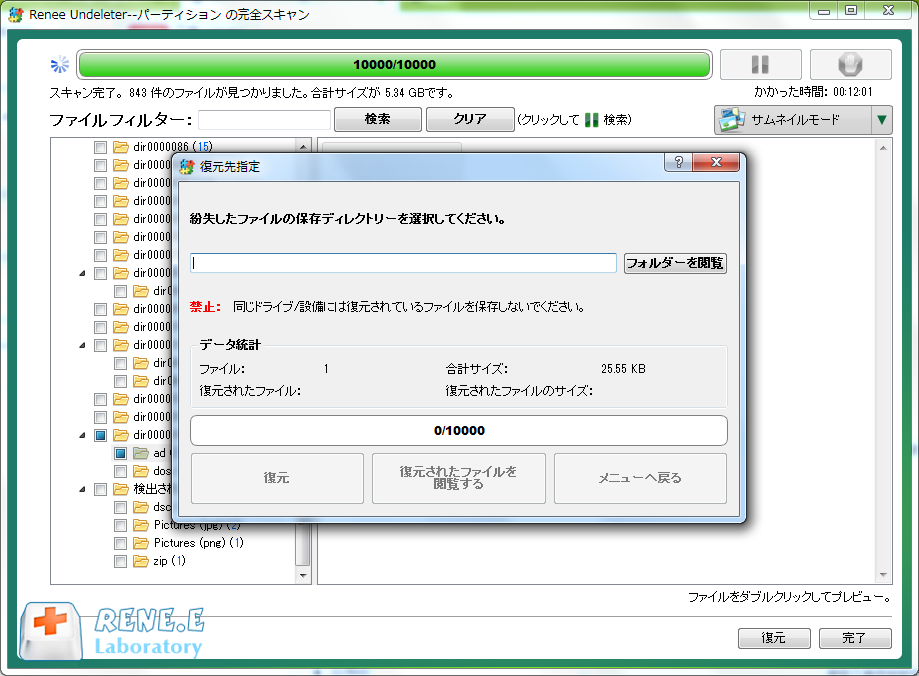Viewport: 919px width, 676px height.
Task: Click 復元 at the bottom of main window
Action: [774, 638]
